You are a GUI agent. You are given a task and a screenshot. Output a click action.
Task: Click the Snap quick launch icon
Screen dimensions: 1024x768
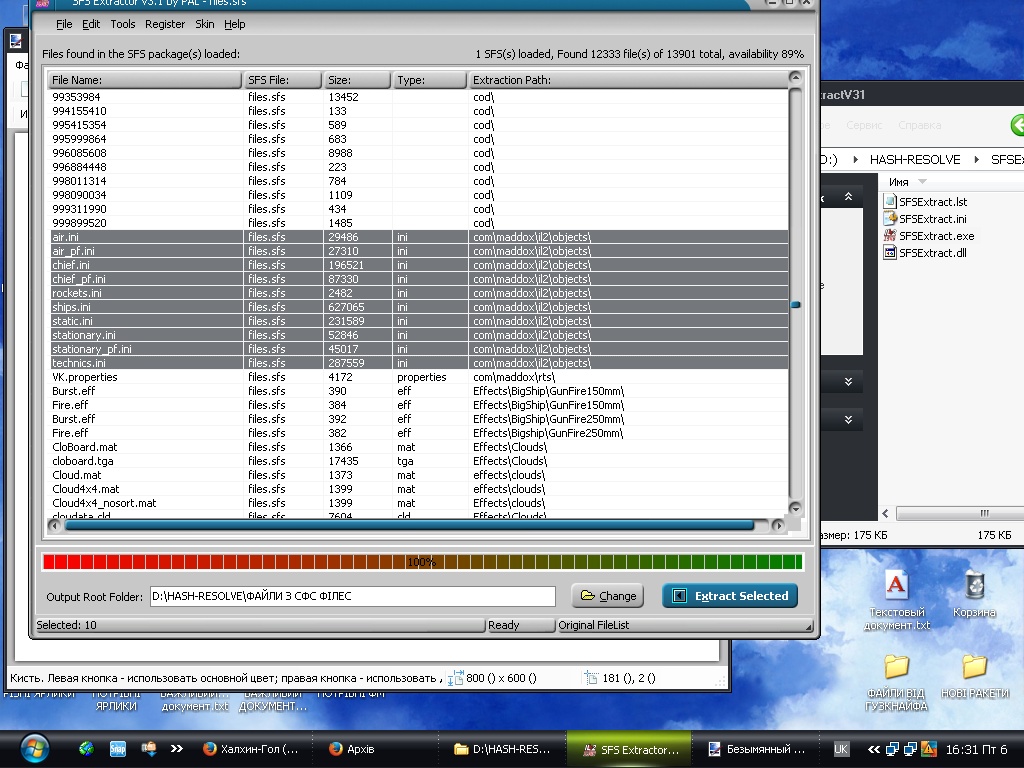118,749
